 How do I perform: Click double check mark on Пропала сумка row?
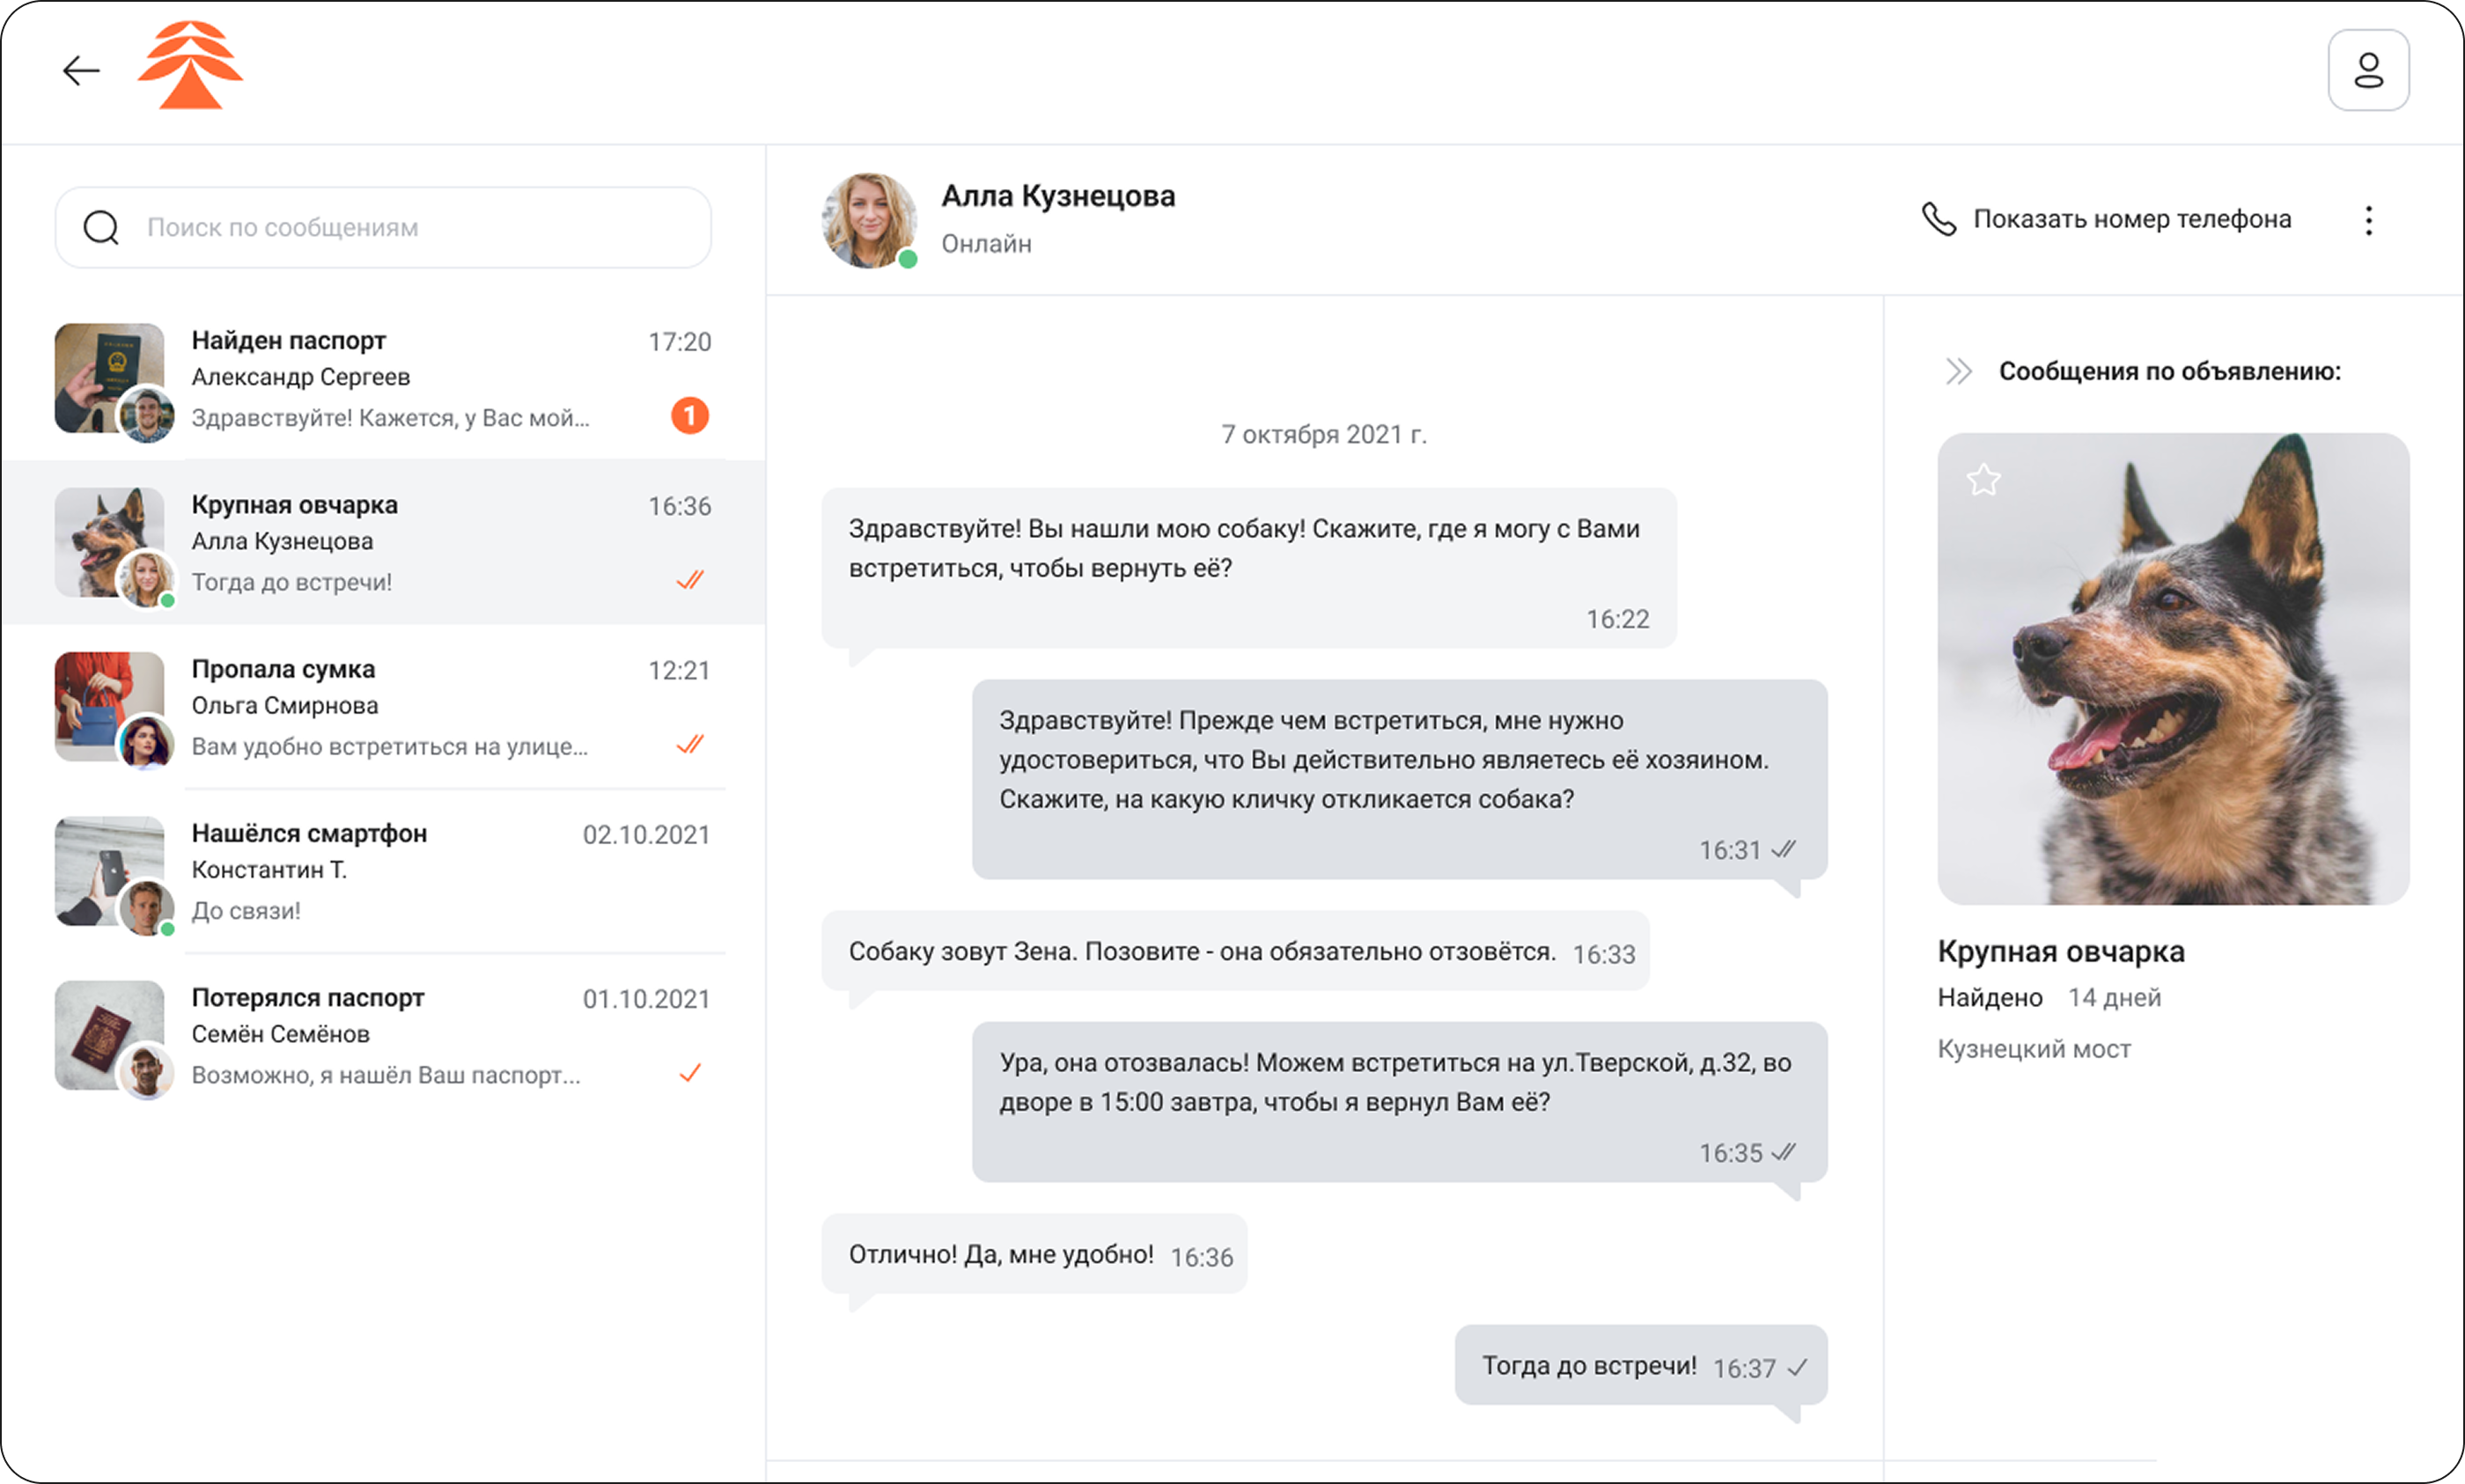pyautogui.click(x=690, y=744)
